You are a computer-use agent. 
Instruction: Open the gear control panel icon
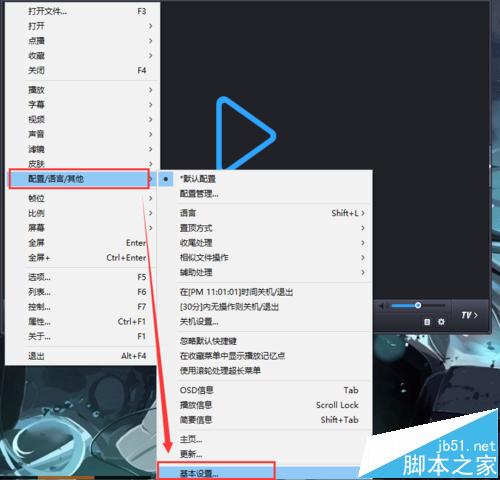point(441,322)
